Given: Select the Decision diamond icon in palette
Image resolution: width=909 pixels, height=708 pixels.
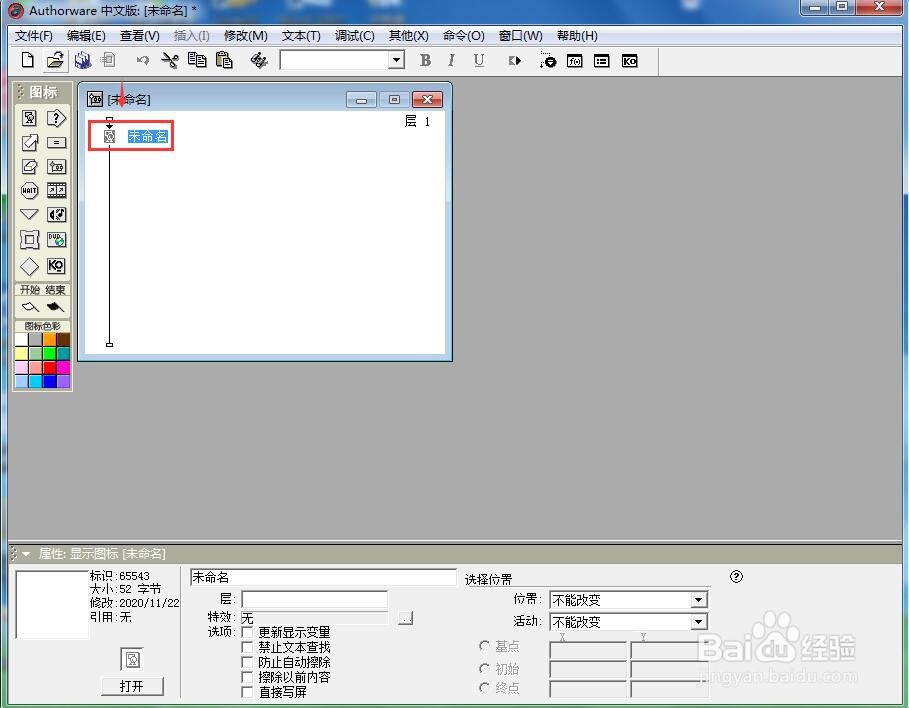Looking at the screenshot, I should [x=30, y=266].
